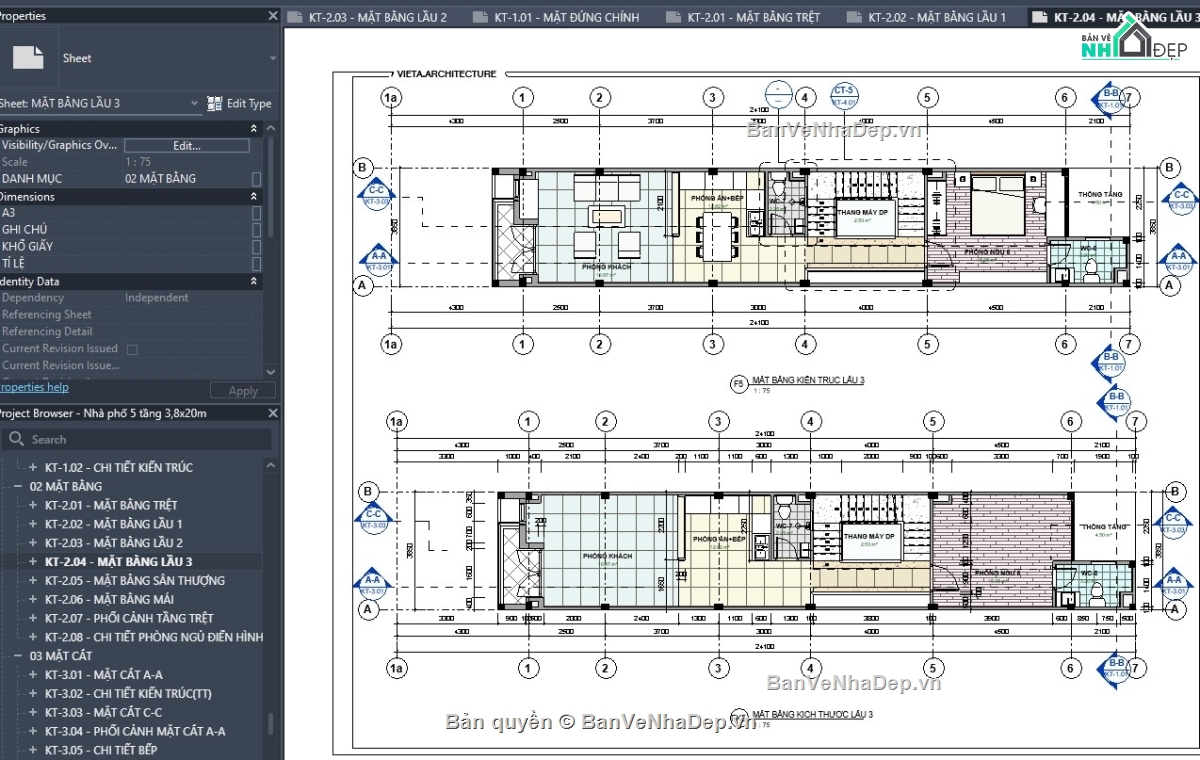The width and height of the screenshot is (1200, 760).
Task: Collapse the 02 MẶT BẰNG tree node
Action: tap(17, 486)
